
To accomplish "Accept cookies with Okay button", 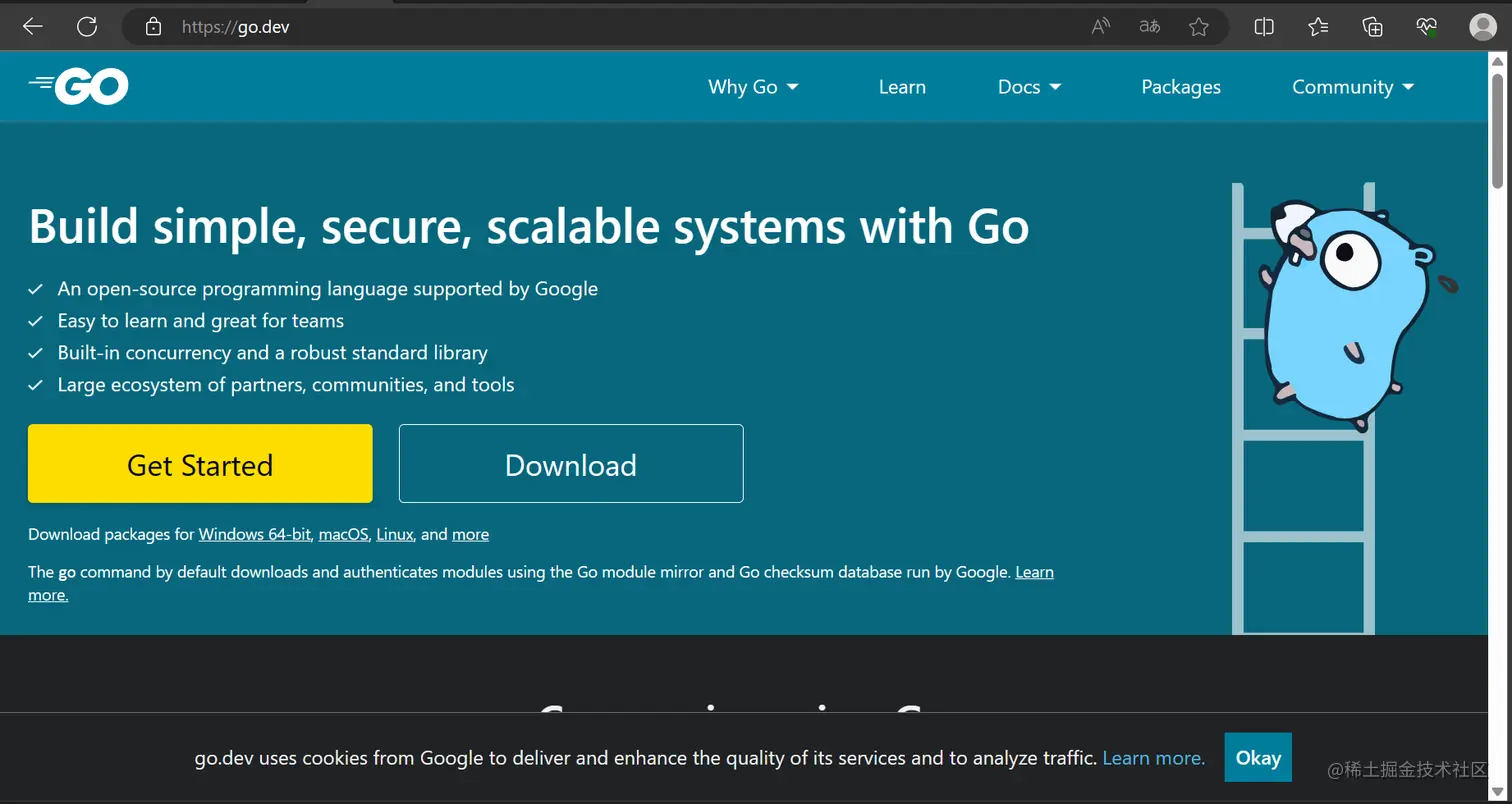I will pyautogui.click(x=1258, y=757).
